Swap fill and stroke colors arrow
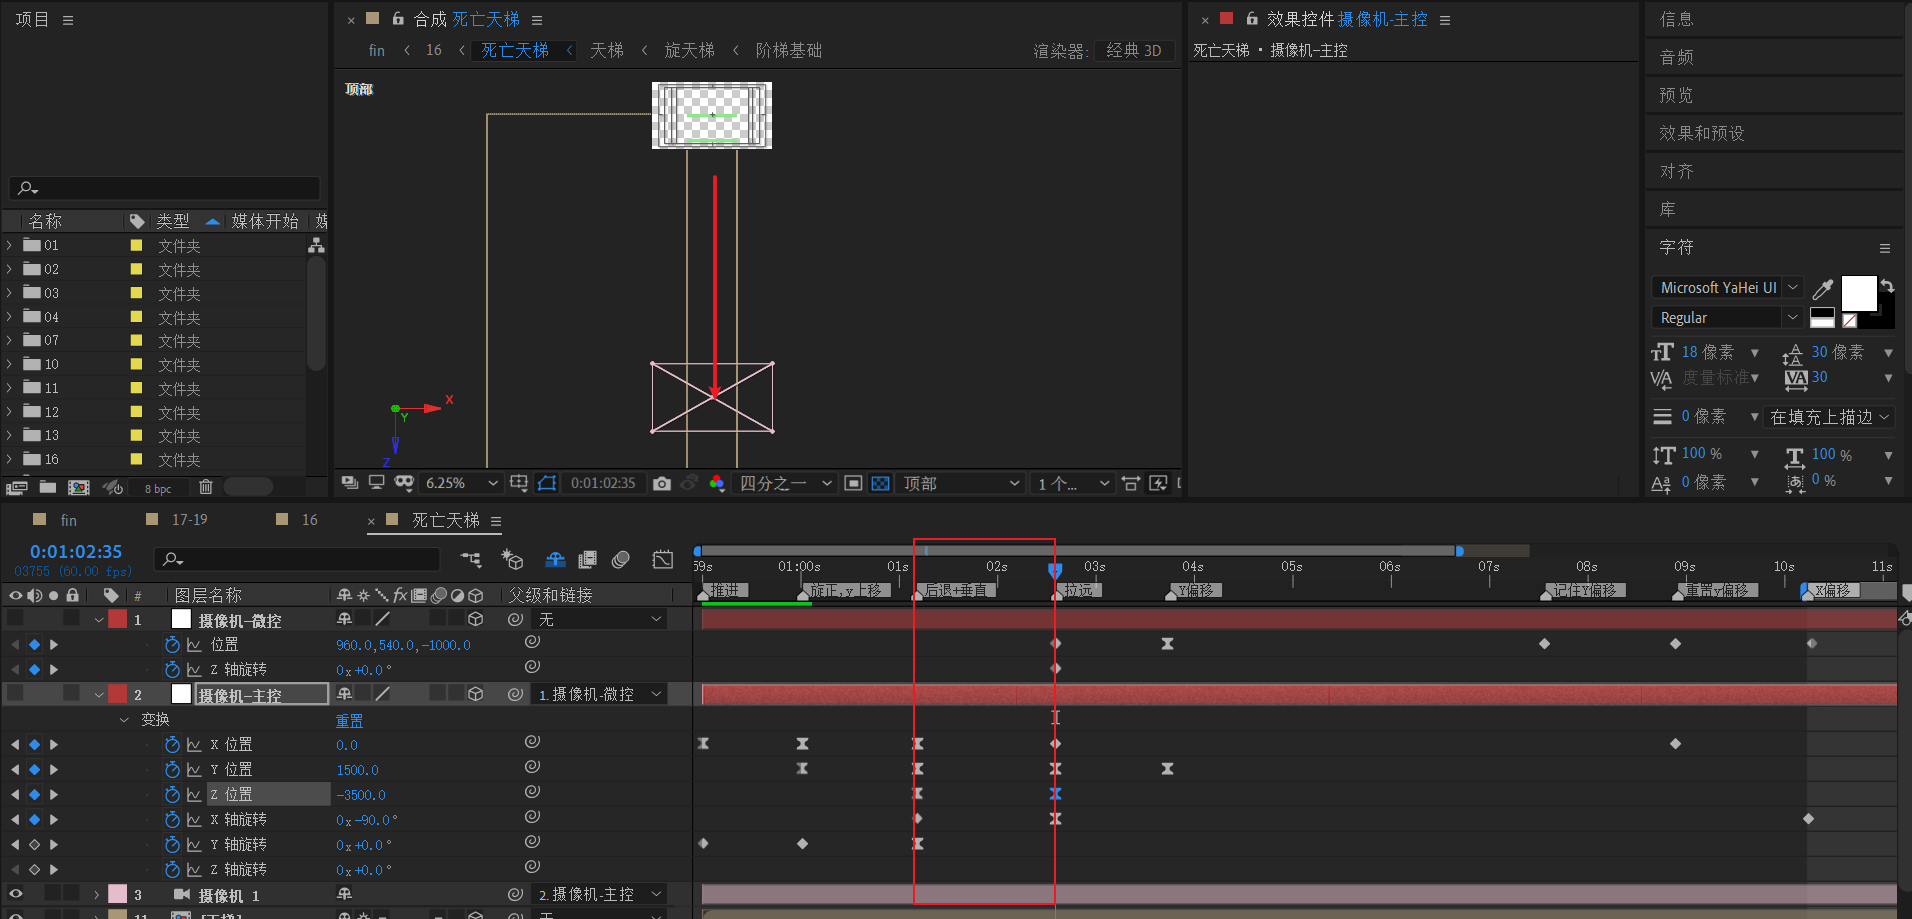This screenshot has height=919, width=1912. tap(1887, 286)
